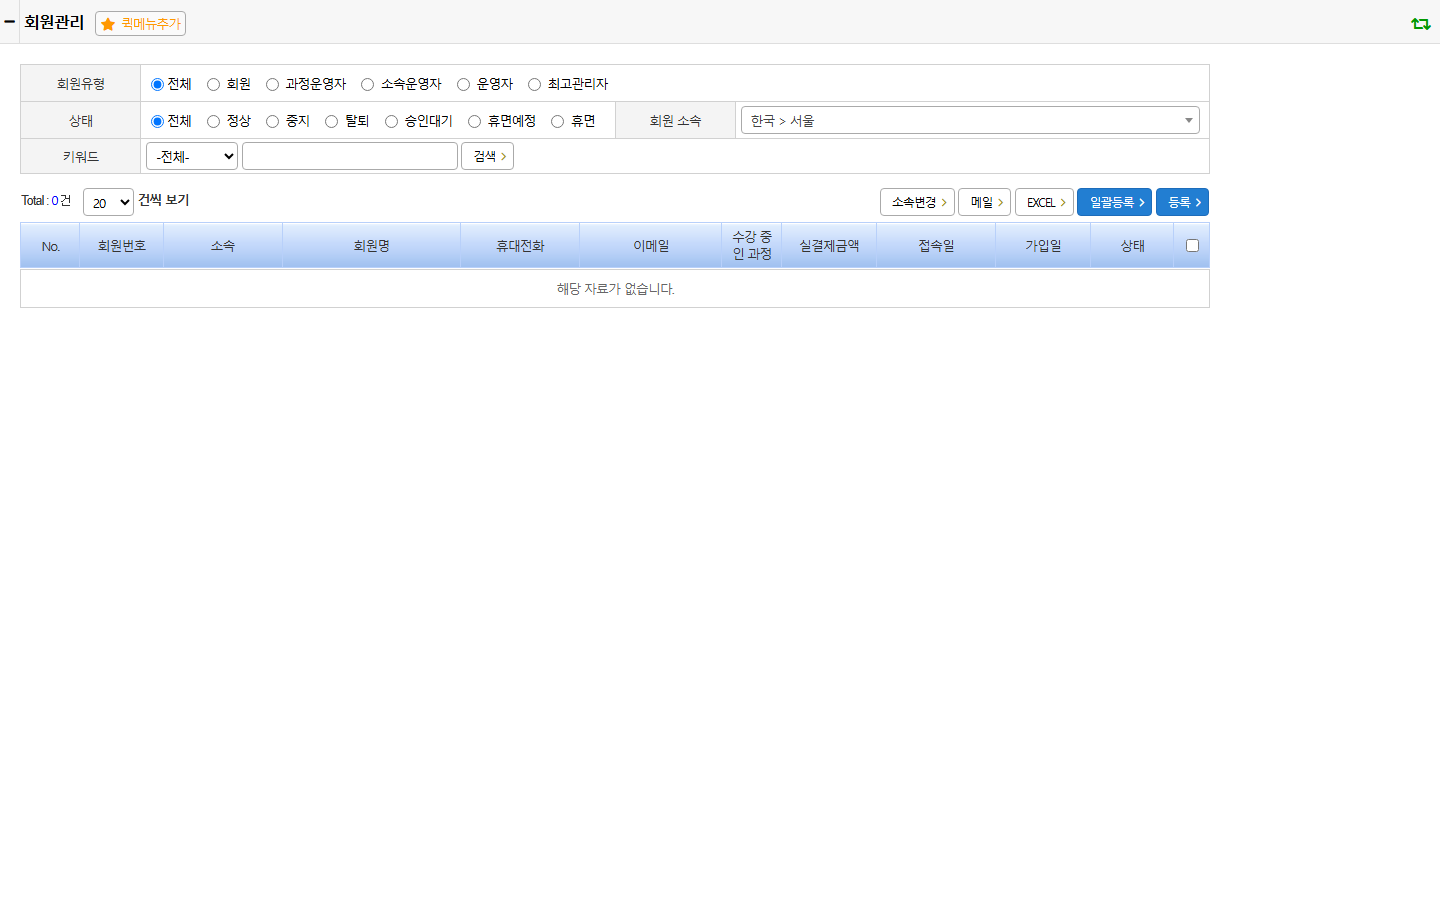Click the No. column header

coord(51,246)
